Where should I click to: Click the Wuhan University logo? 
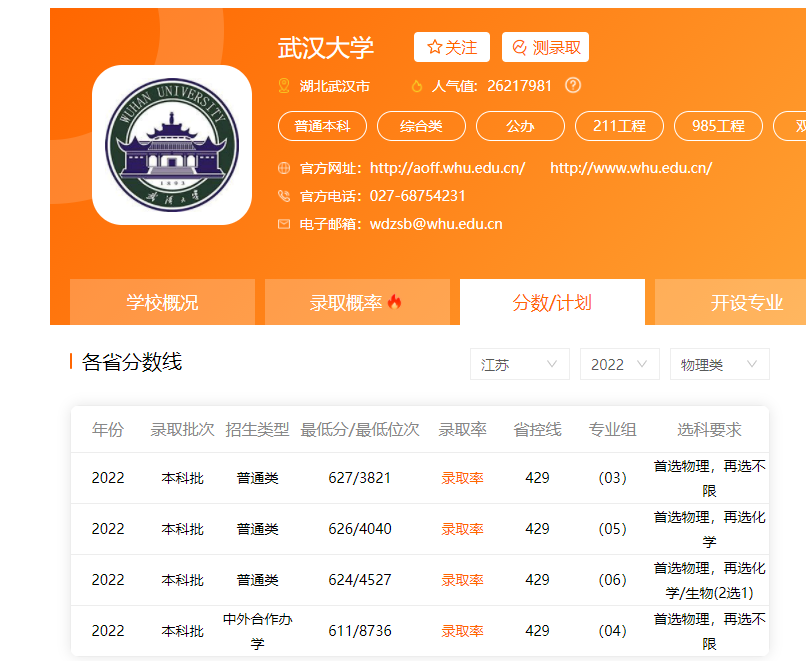click(172, 145)
